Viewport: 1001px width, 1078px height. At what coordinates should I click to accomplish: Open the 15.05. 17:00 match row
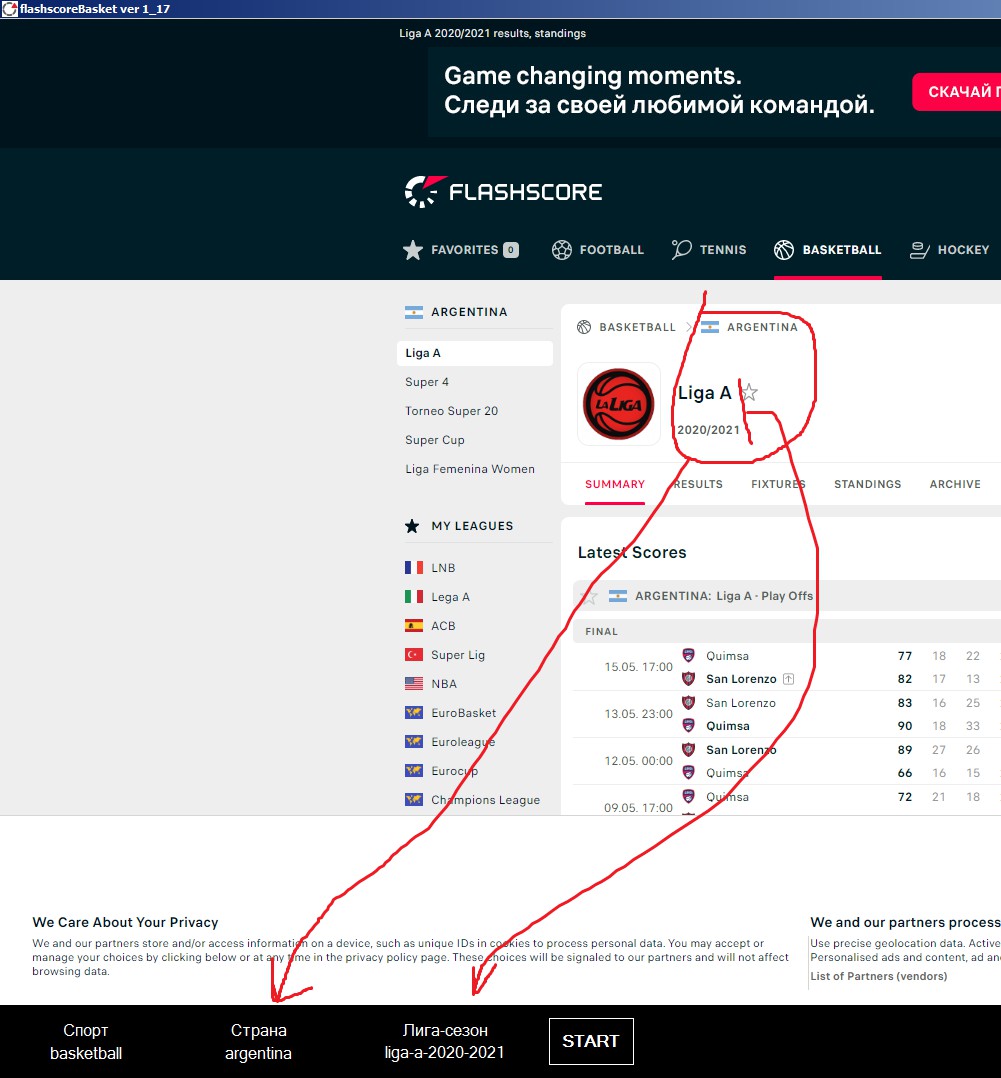coord(786,667)
